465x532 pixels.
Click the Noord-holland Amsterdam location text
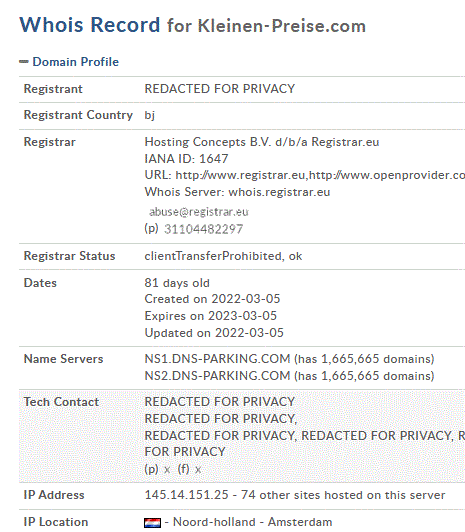tap(253, 522)
